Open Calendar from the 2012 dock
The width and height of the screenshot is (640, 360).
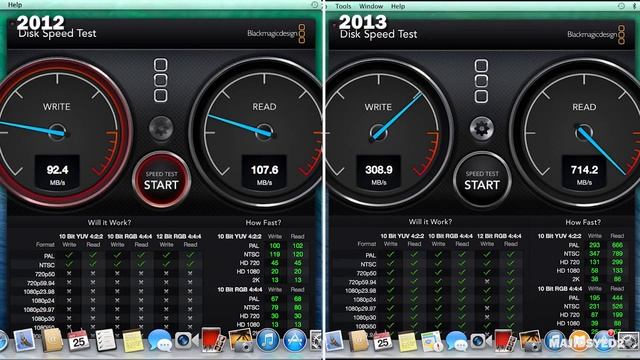78,340
